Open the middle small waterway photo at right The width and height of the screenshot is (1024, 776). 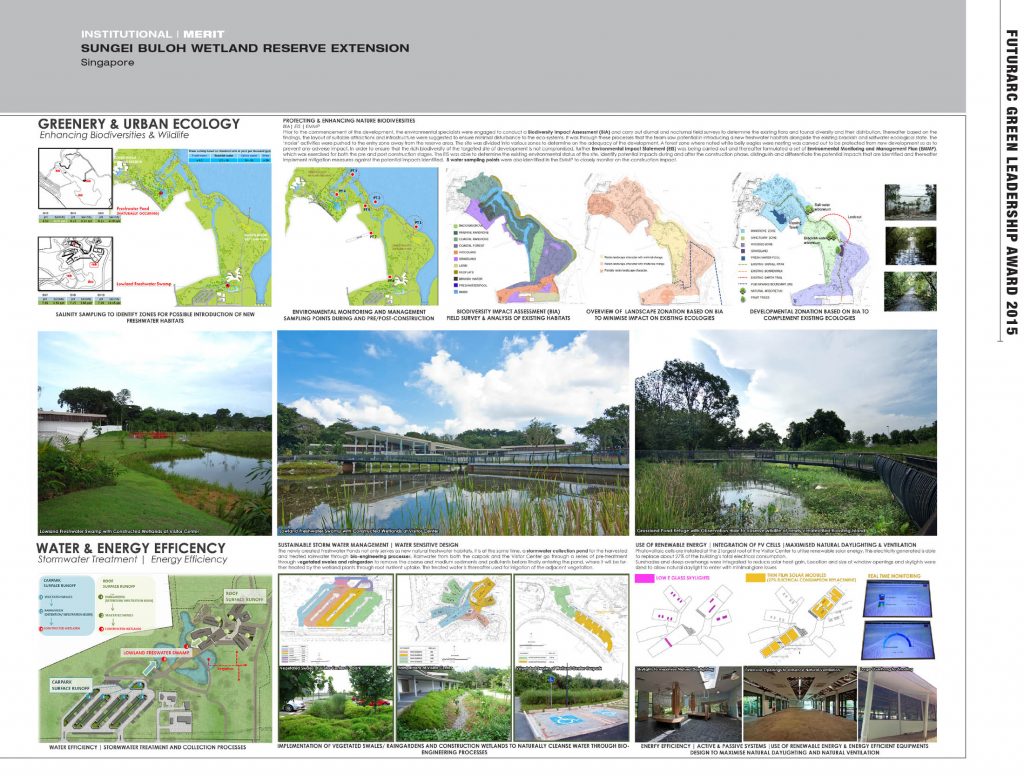click(910, 246)
